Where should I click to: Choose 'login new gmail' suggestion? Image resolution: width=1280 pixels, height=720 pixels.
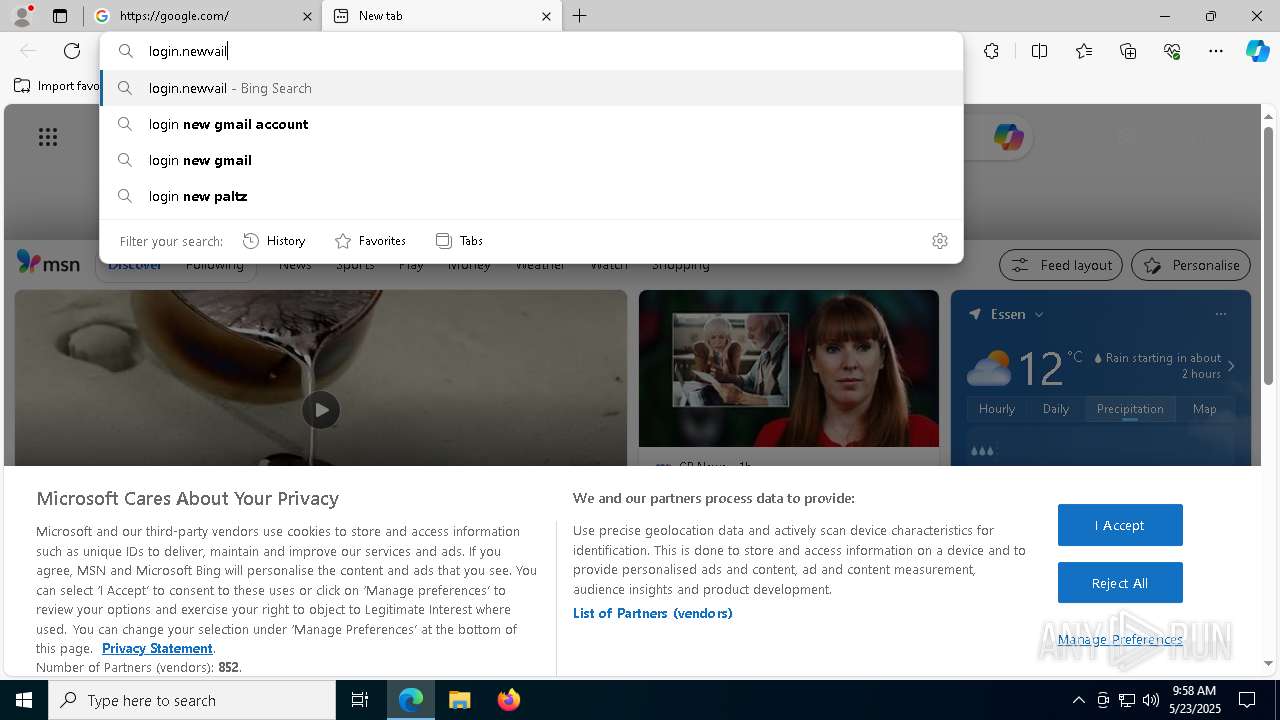pos(532,160)
